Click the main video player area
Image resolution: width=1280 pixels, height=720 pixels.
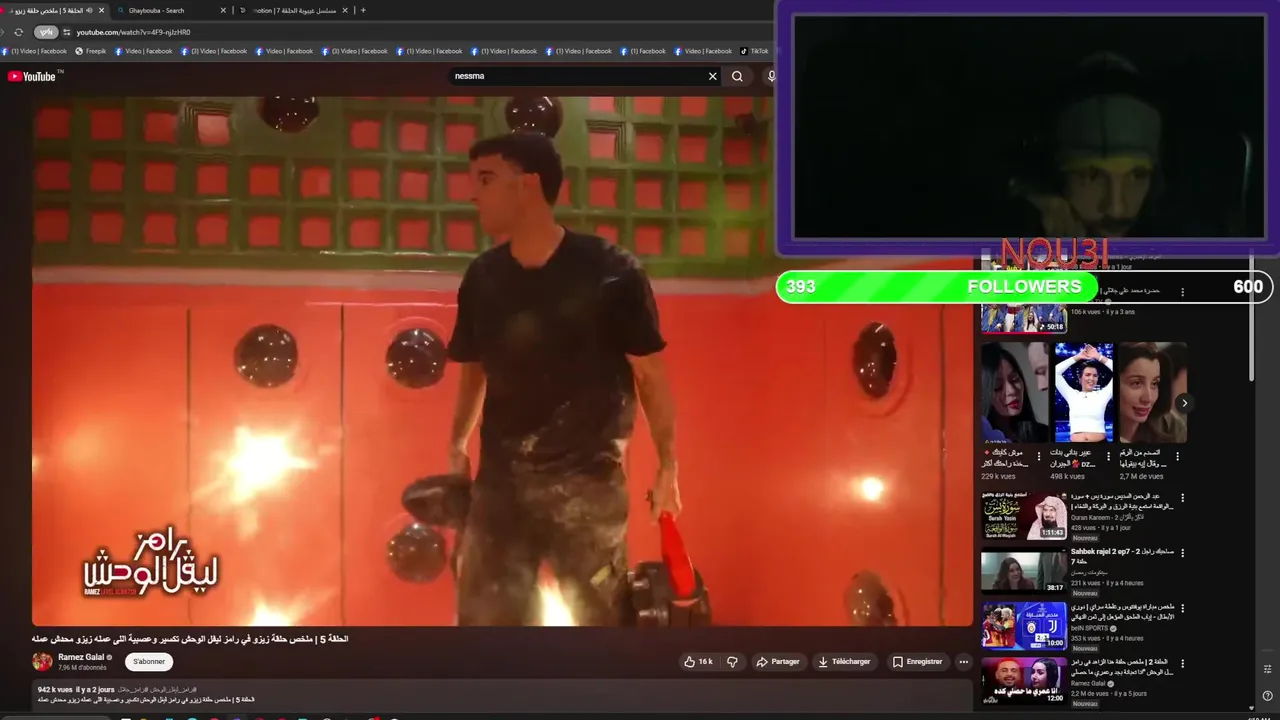(x=502, y=361)
